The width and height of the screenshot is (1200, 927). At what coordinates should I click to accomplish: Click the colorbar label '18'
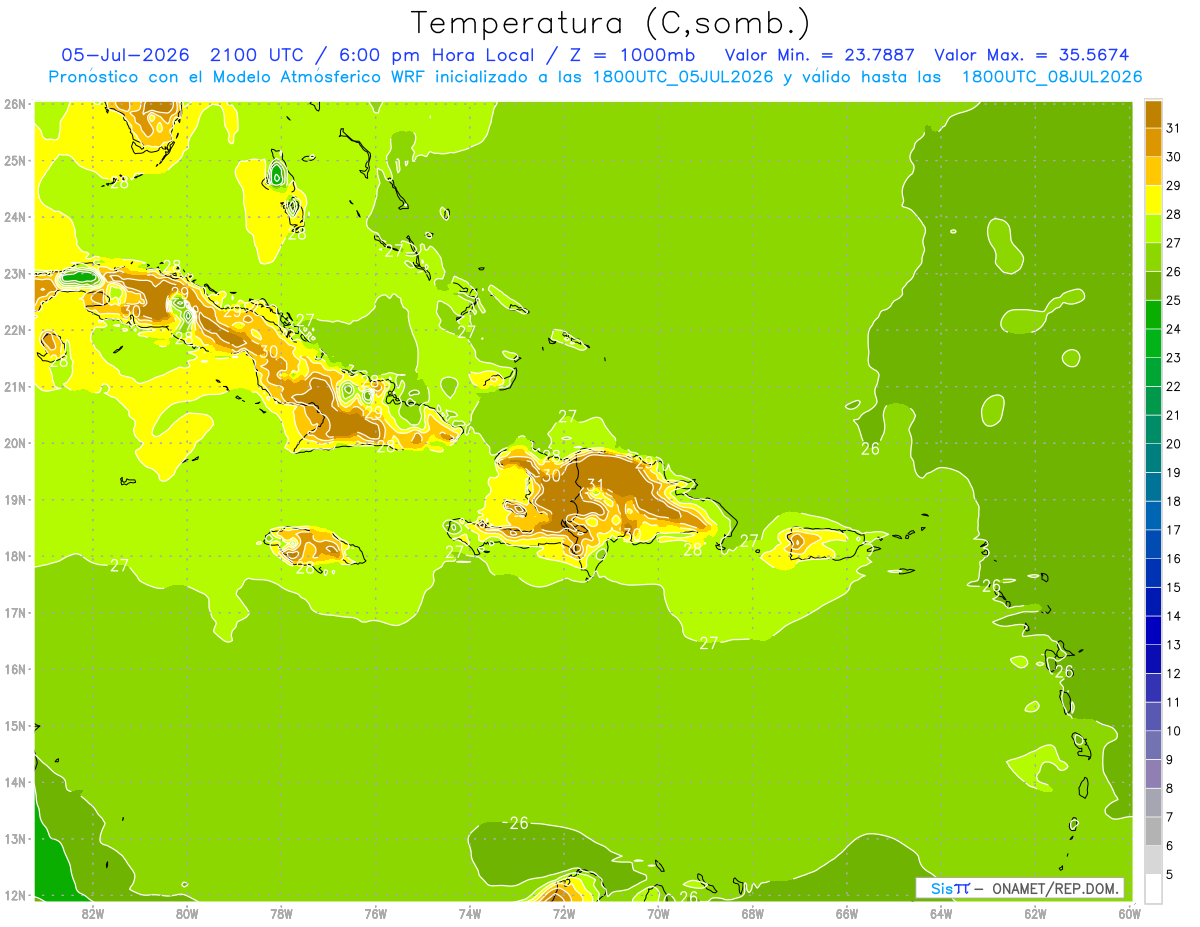1175,501
